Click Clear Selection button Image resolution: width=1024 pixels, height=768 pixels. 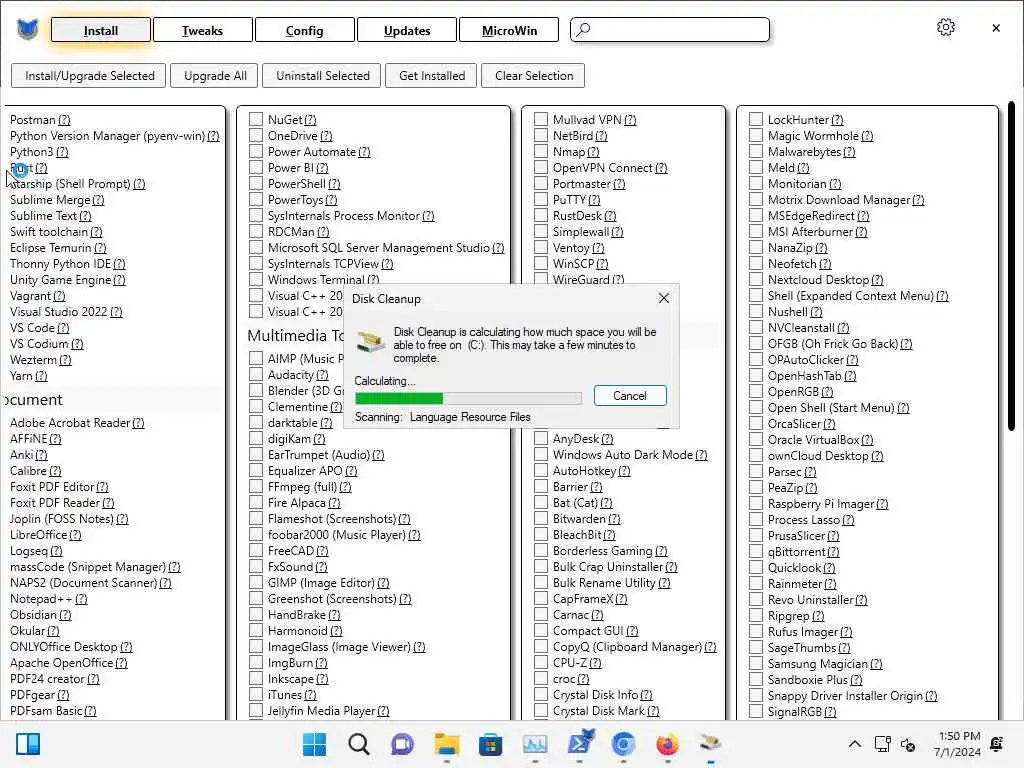coord(534,76)
